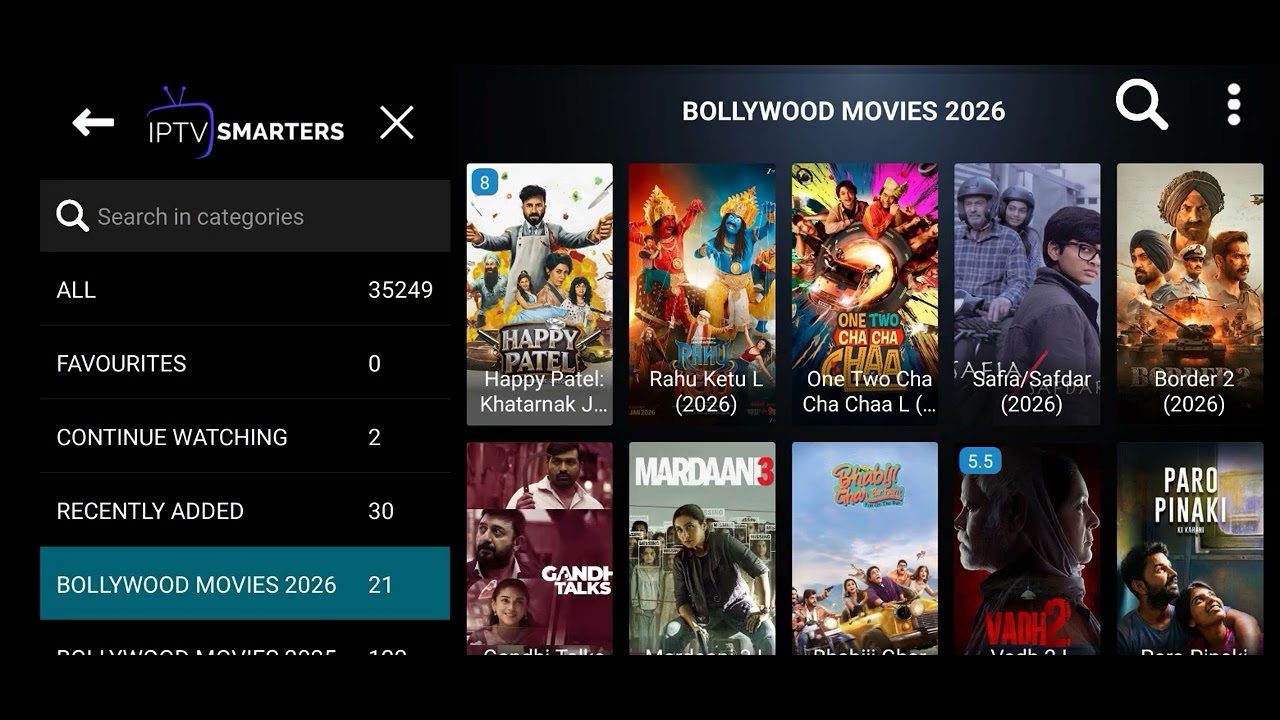Open Paro Pinaki movie poster
Screen dimensions: 1280x720
(1190, 549)
